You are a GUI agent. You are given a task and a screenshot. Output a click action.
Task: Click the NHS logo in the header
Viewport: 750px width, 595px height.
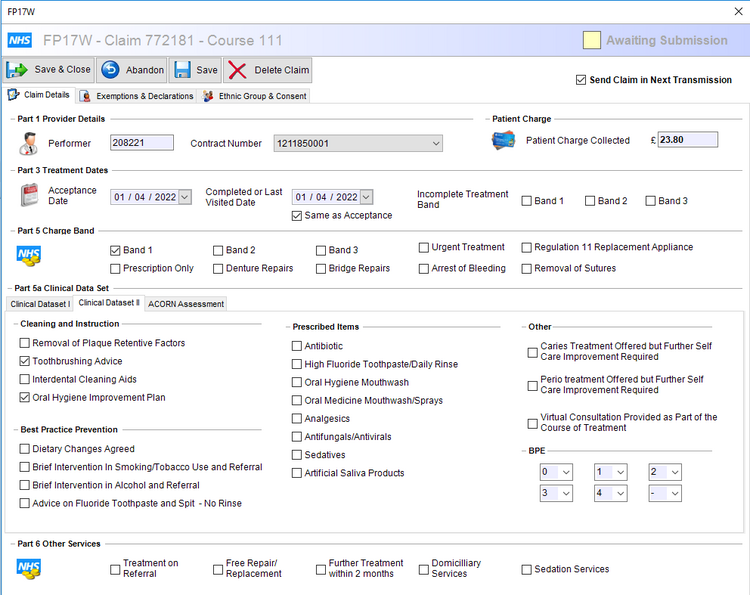[x=20, y=40]
